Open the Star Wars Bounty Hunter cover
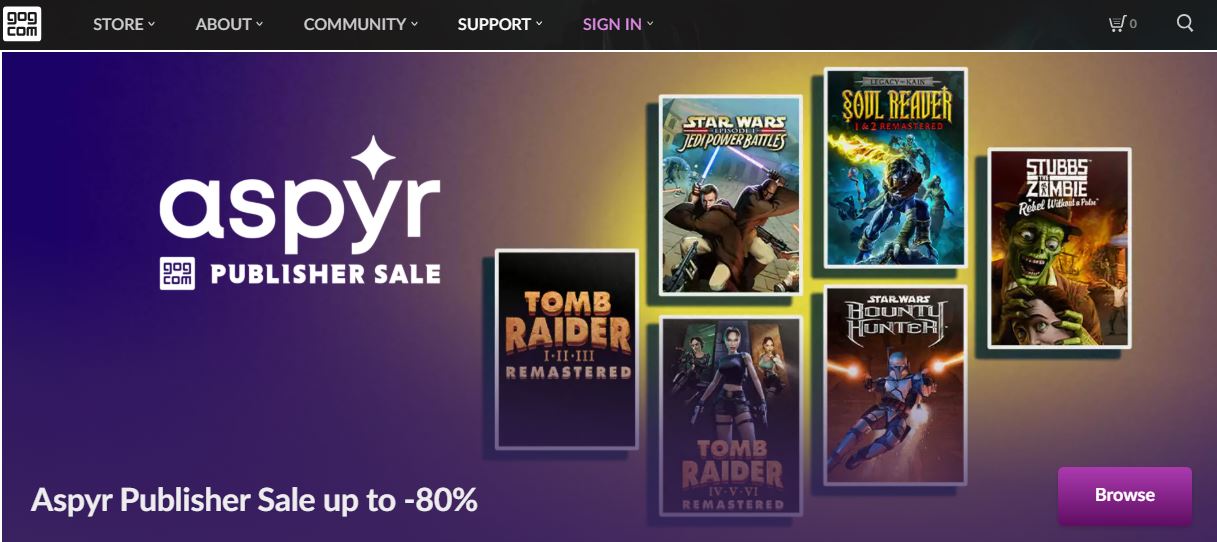Viewport: 1217px width, 542px height. click(896, 385)
